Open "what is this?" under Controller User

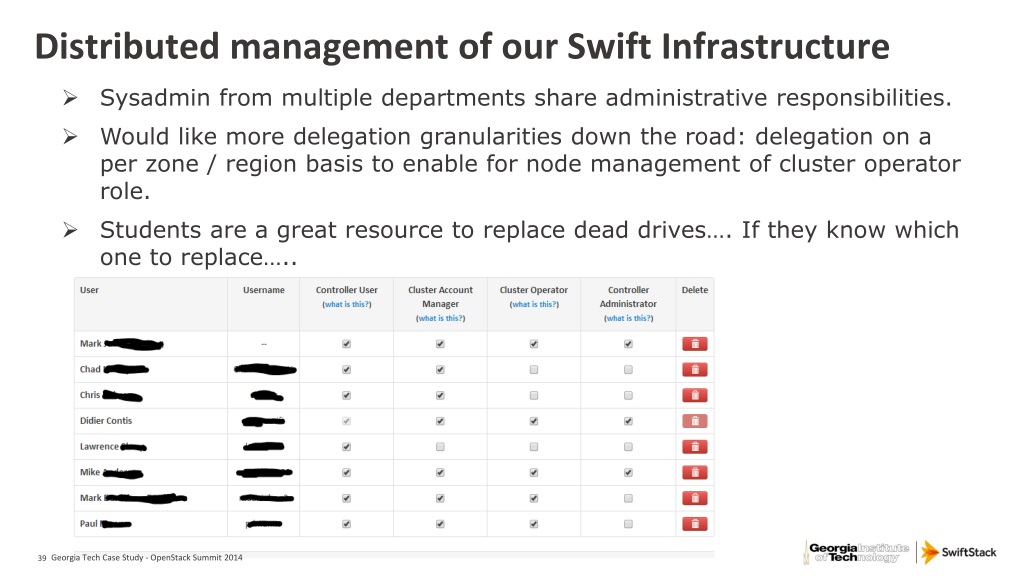click(x=346, y=304)
